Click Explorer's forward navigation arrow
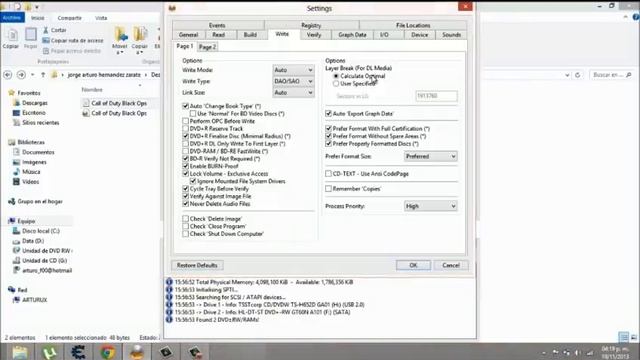The image size is (640, 360). point(21,75)
